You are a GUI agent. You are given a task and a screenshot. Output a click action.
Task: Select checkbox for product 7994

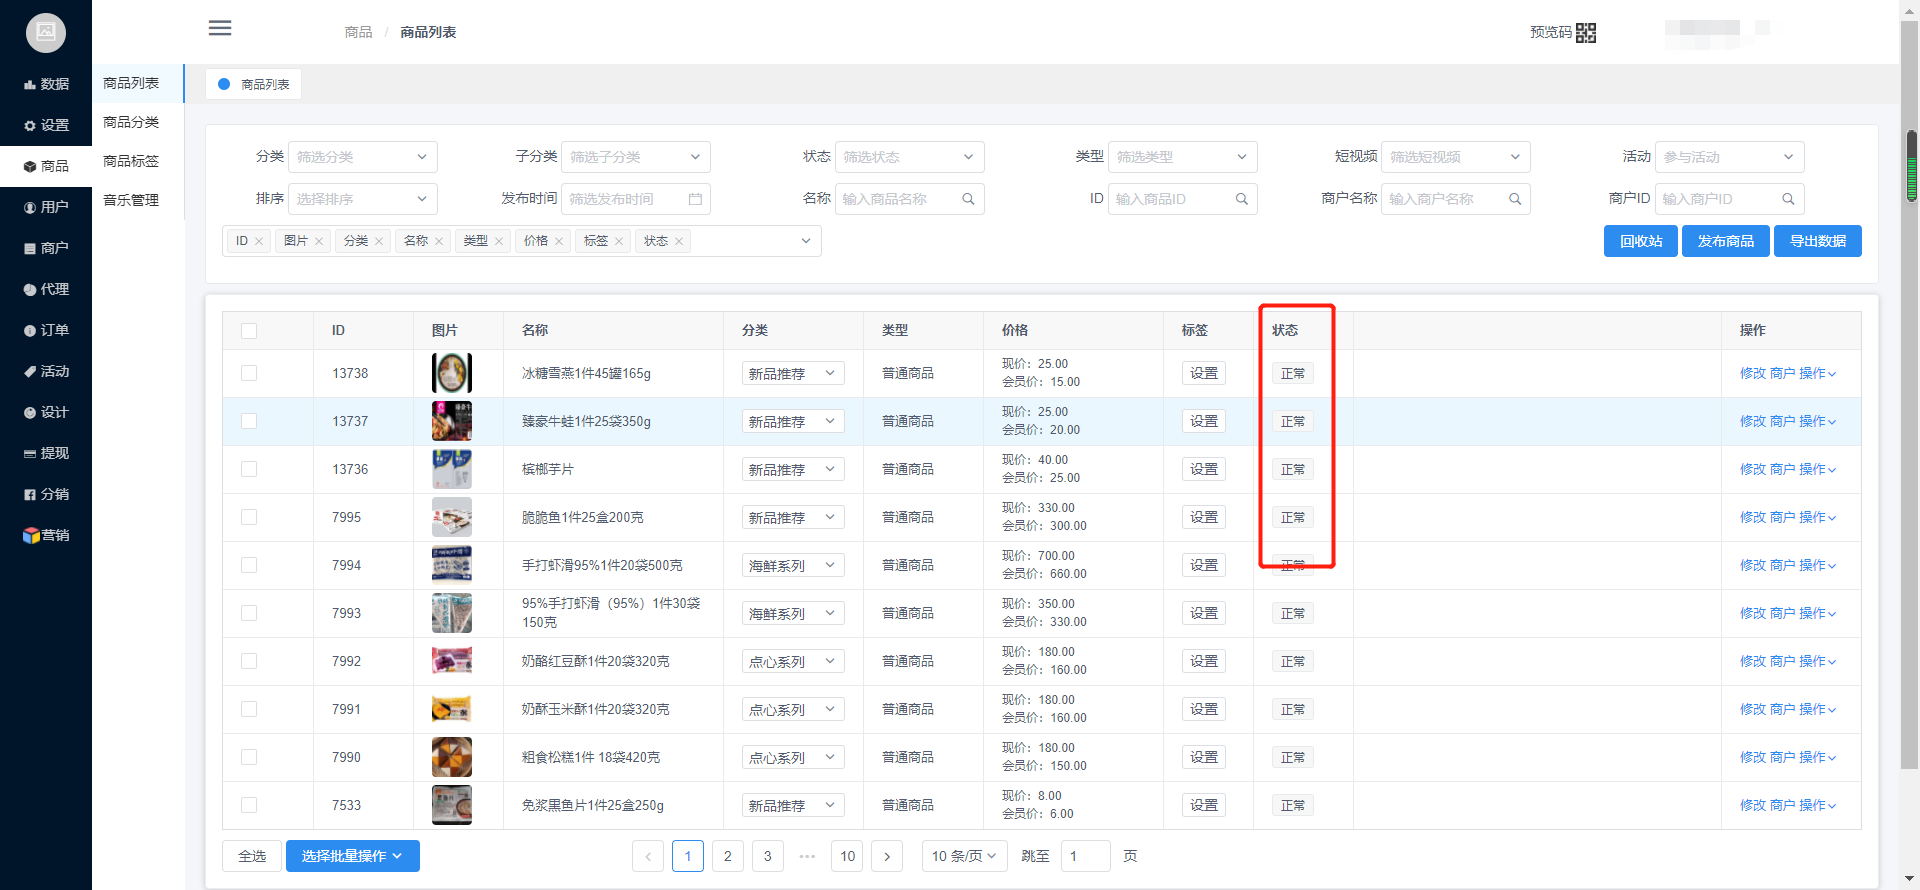coord(249,565)
